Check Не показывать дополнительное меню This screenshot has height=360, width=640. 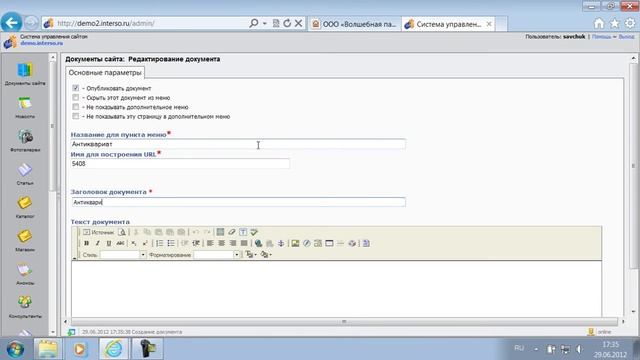click(76, 107)
